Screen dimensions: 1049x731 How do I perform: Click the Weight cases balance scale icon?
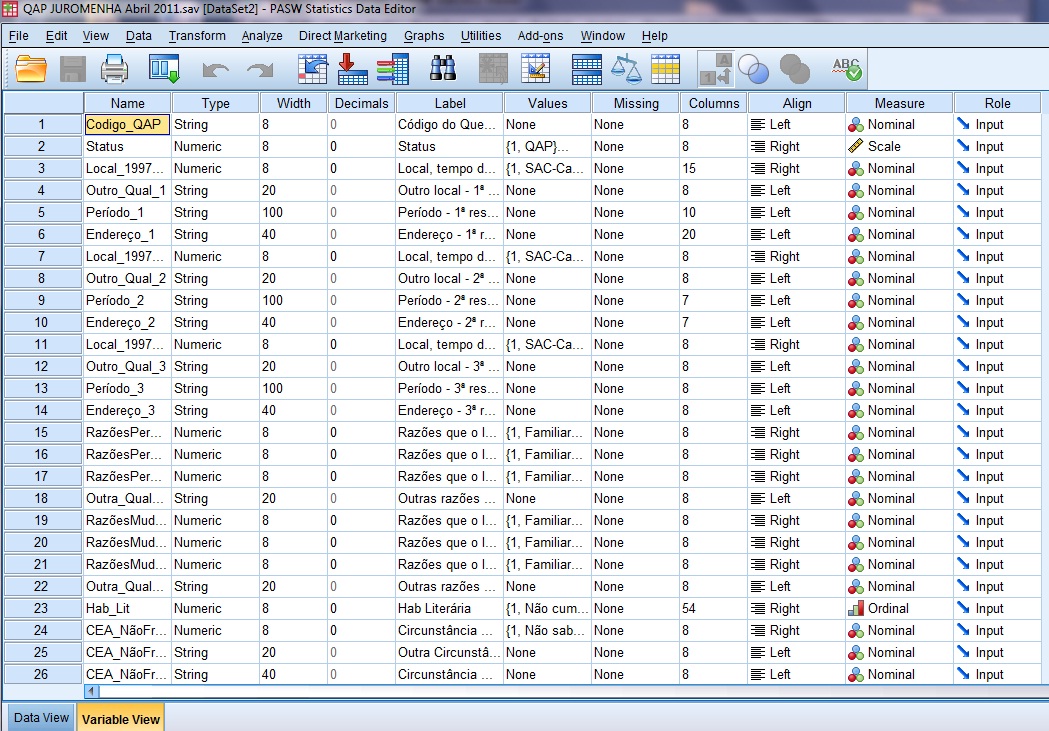[x=626, y=69]
